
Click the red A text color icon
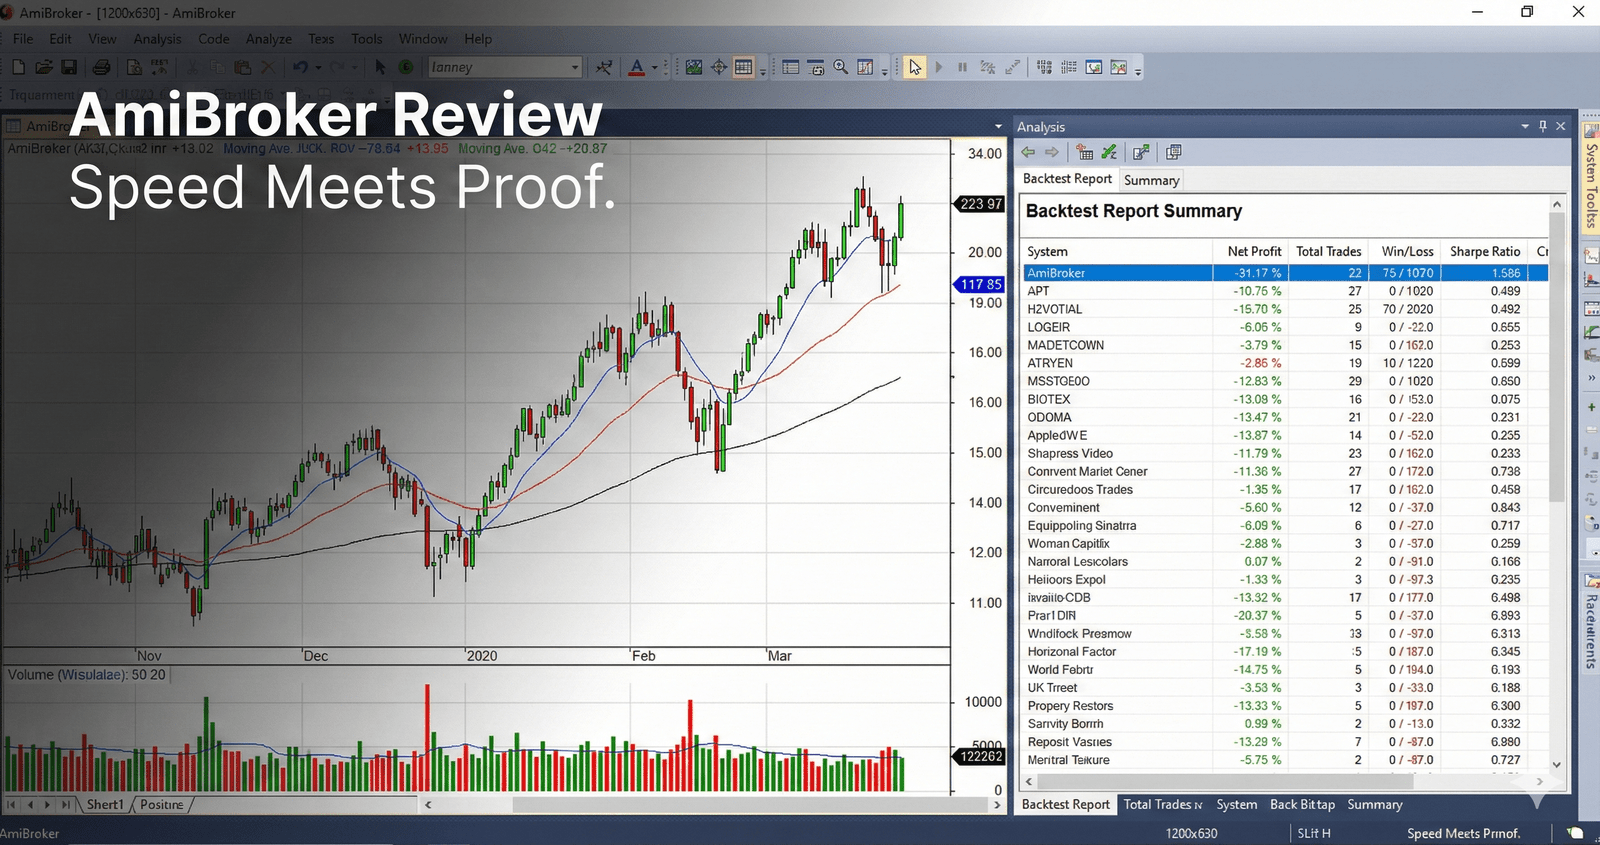pyautogui.click(x=637, y=67)
